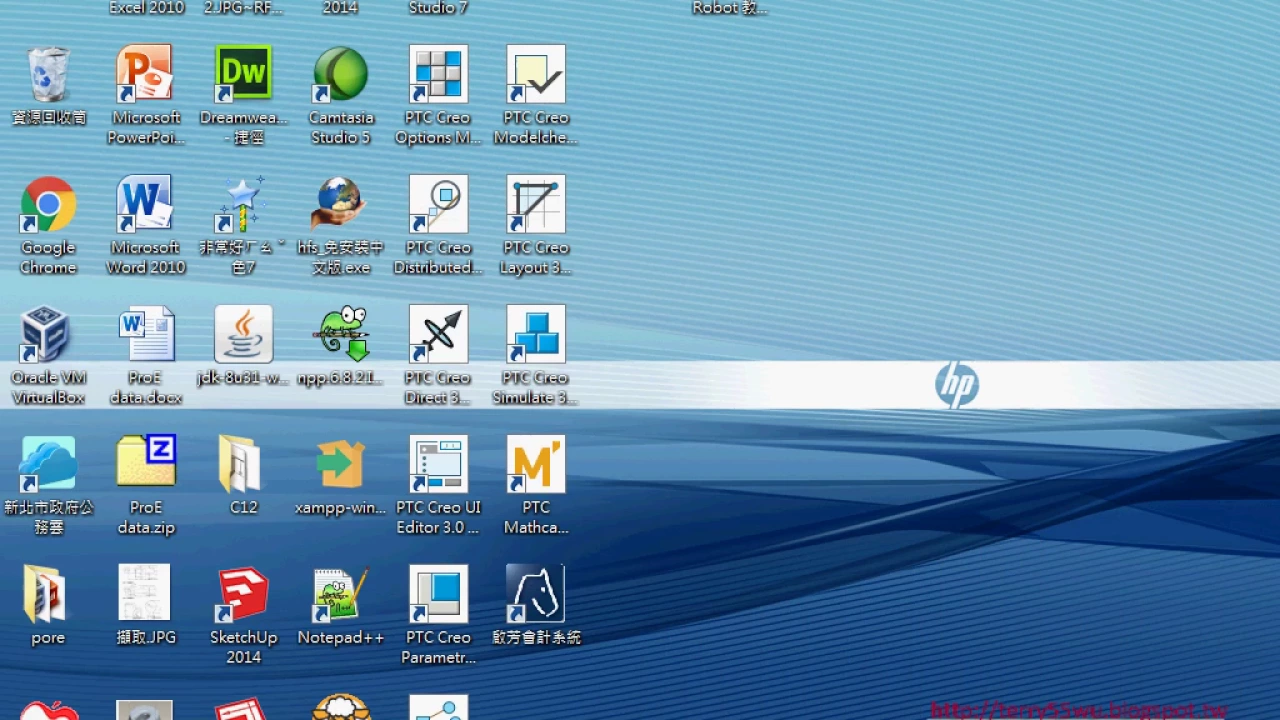Launch Microsoft PowerPoint shortcut
The image size is (1280, 720).
[x=146, y=74]
